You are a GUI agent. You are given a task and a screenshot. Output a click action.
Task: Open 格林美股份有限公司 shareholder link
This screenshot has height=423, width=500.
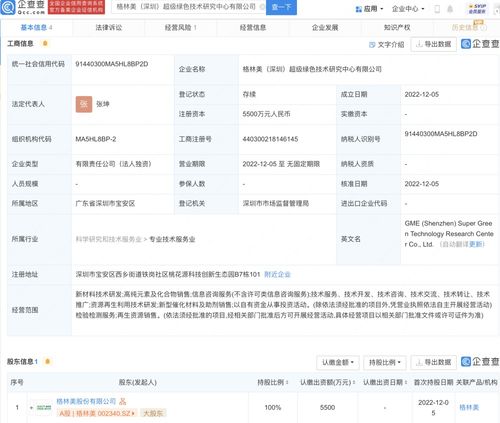click(x=86, y=401)
